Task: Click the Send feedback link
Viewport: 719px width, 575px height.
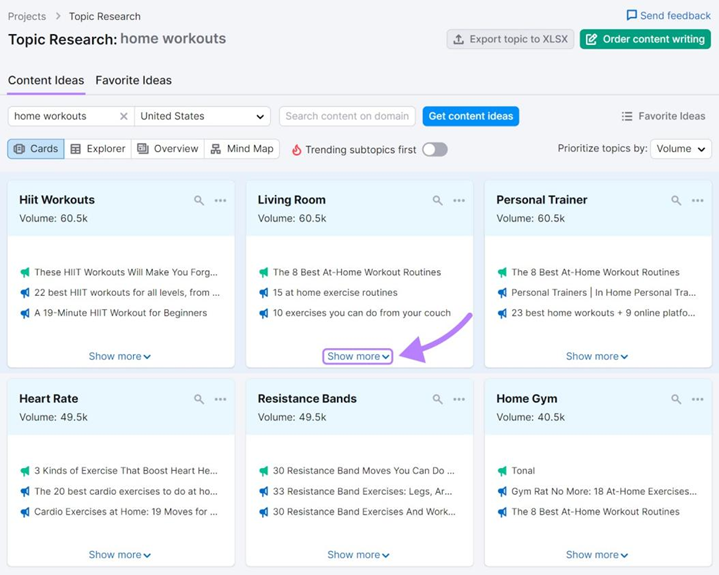Action: [668, 15]
